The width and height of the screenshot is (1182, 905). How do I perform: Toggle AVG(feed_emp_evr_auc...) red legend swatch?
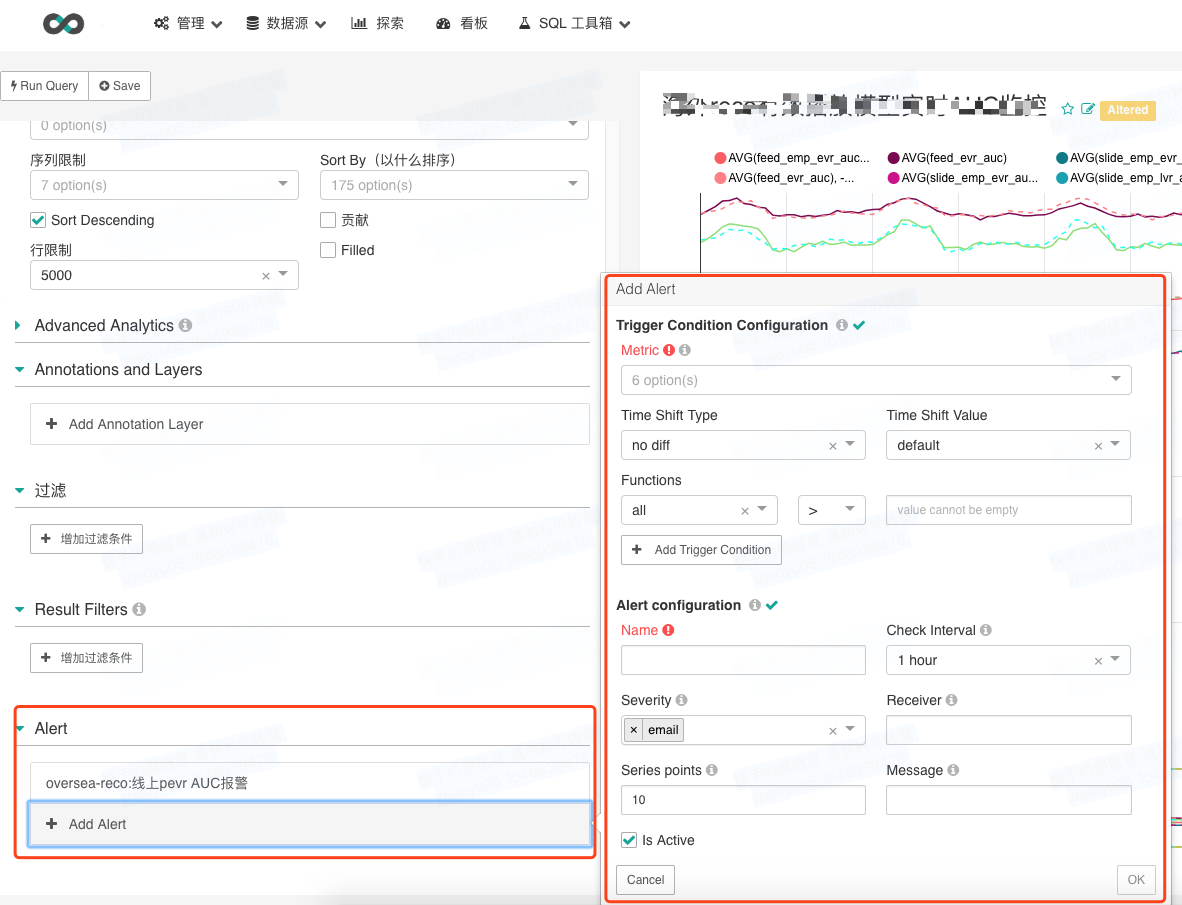720,157
